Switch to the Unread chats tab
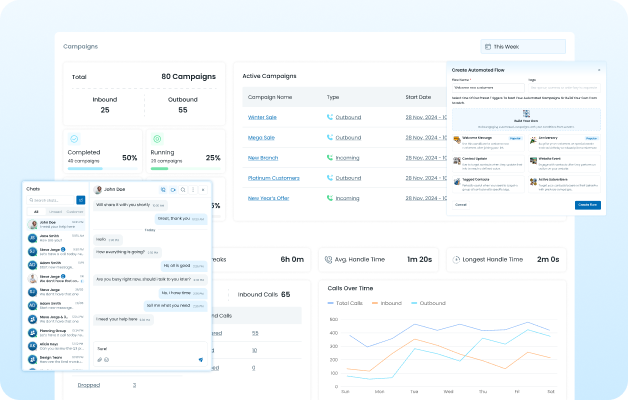Image resolution: width=628 pixels, height=400 pixels. tap(56, 212)
